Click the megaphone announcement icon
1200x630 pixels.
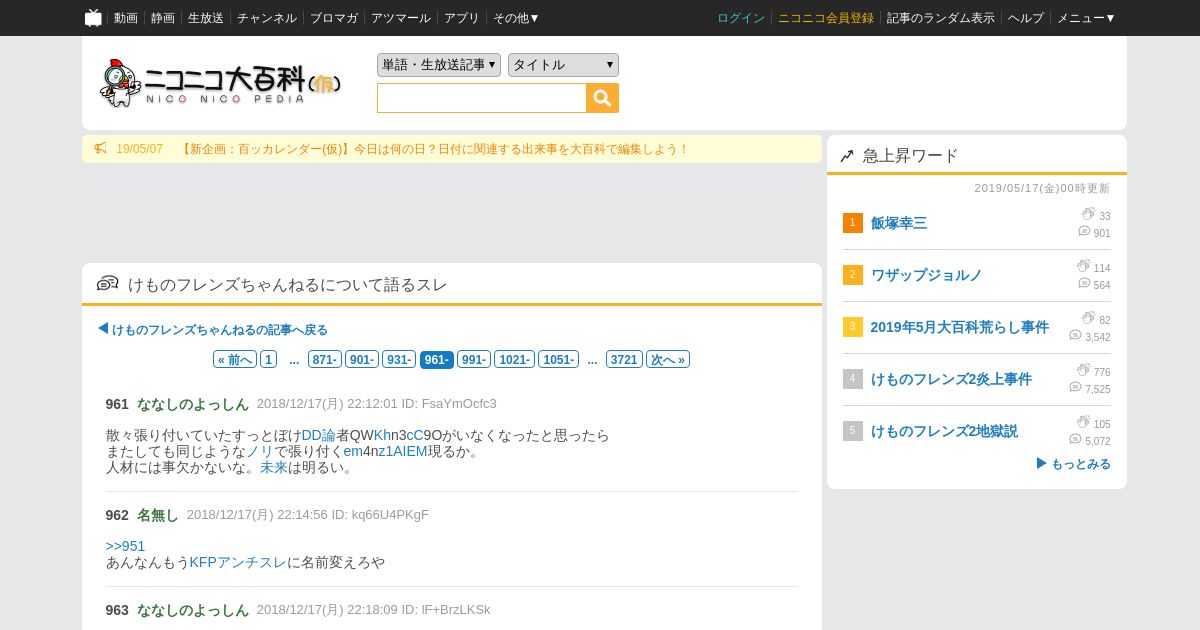[100, 149]
